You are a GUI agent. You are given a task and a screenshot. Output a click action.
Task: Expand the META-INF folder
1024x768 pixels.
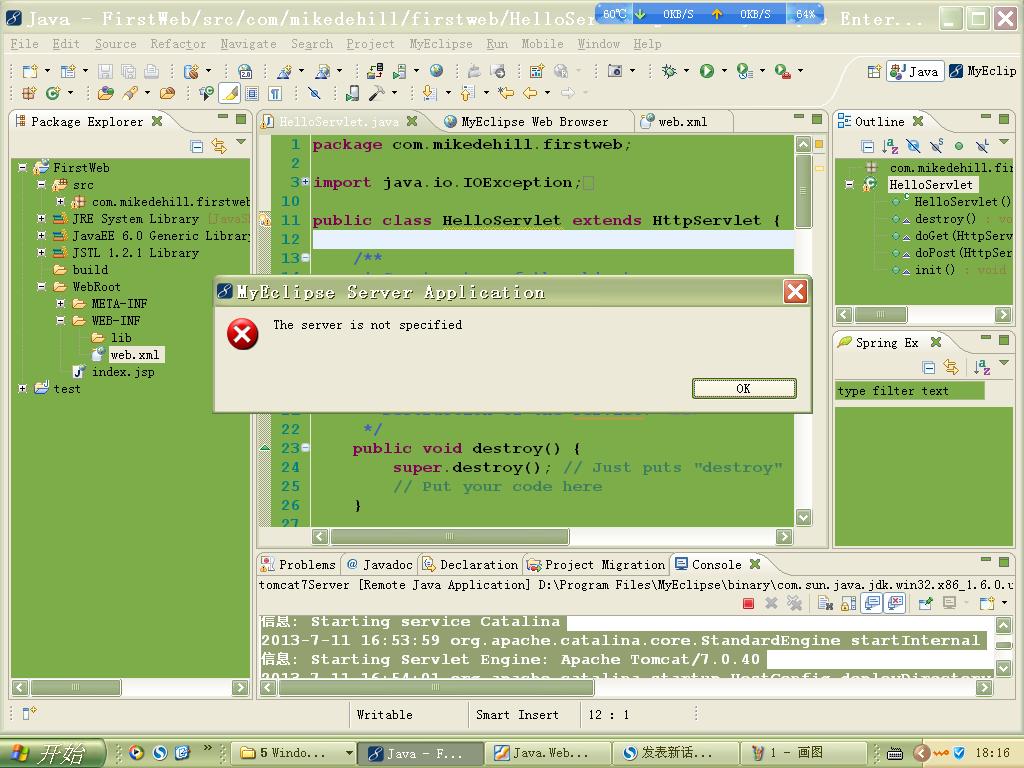(x=60, y=304)
